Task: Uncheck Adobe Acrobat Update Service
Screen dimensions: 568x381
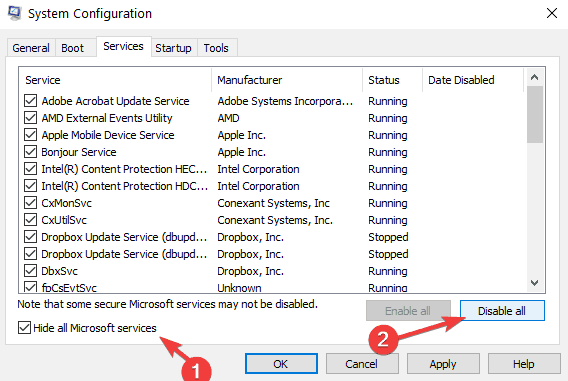Action: [30, 101]
